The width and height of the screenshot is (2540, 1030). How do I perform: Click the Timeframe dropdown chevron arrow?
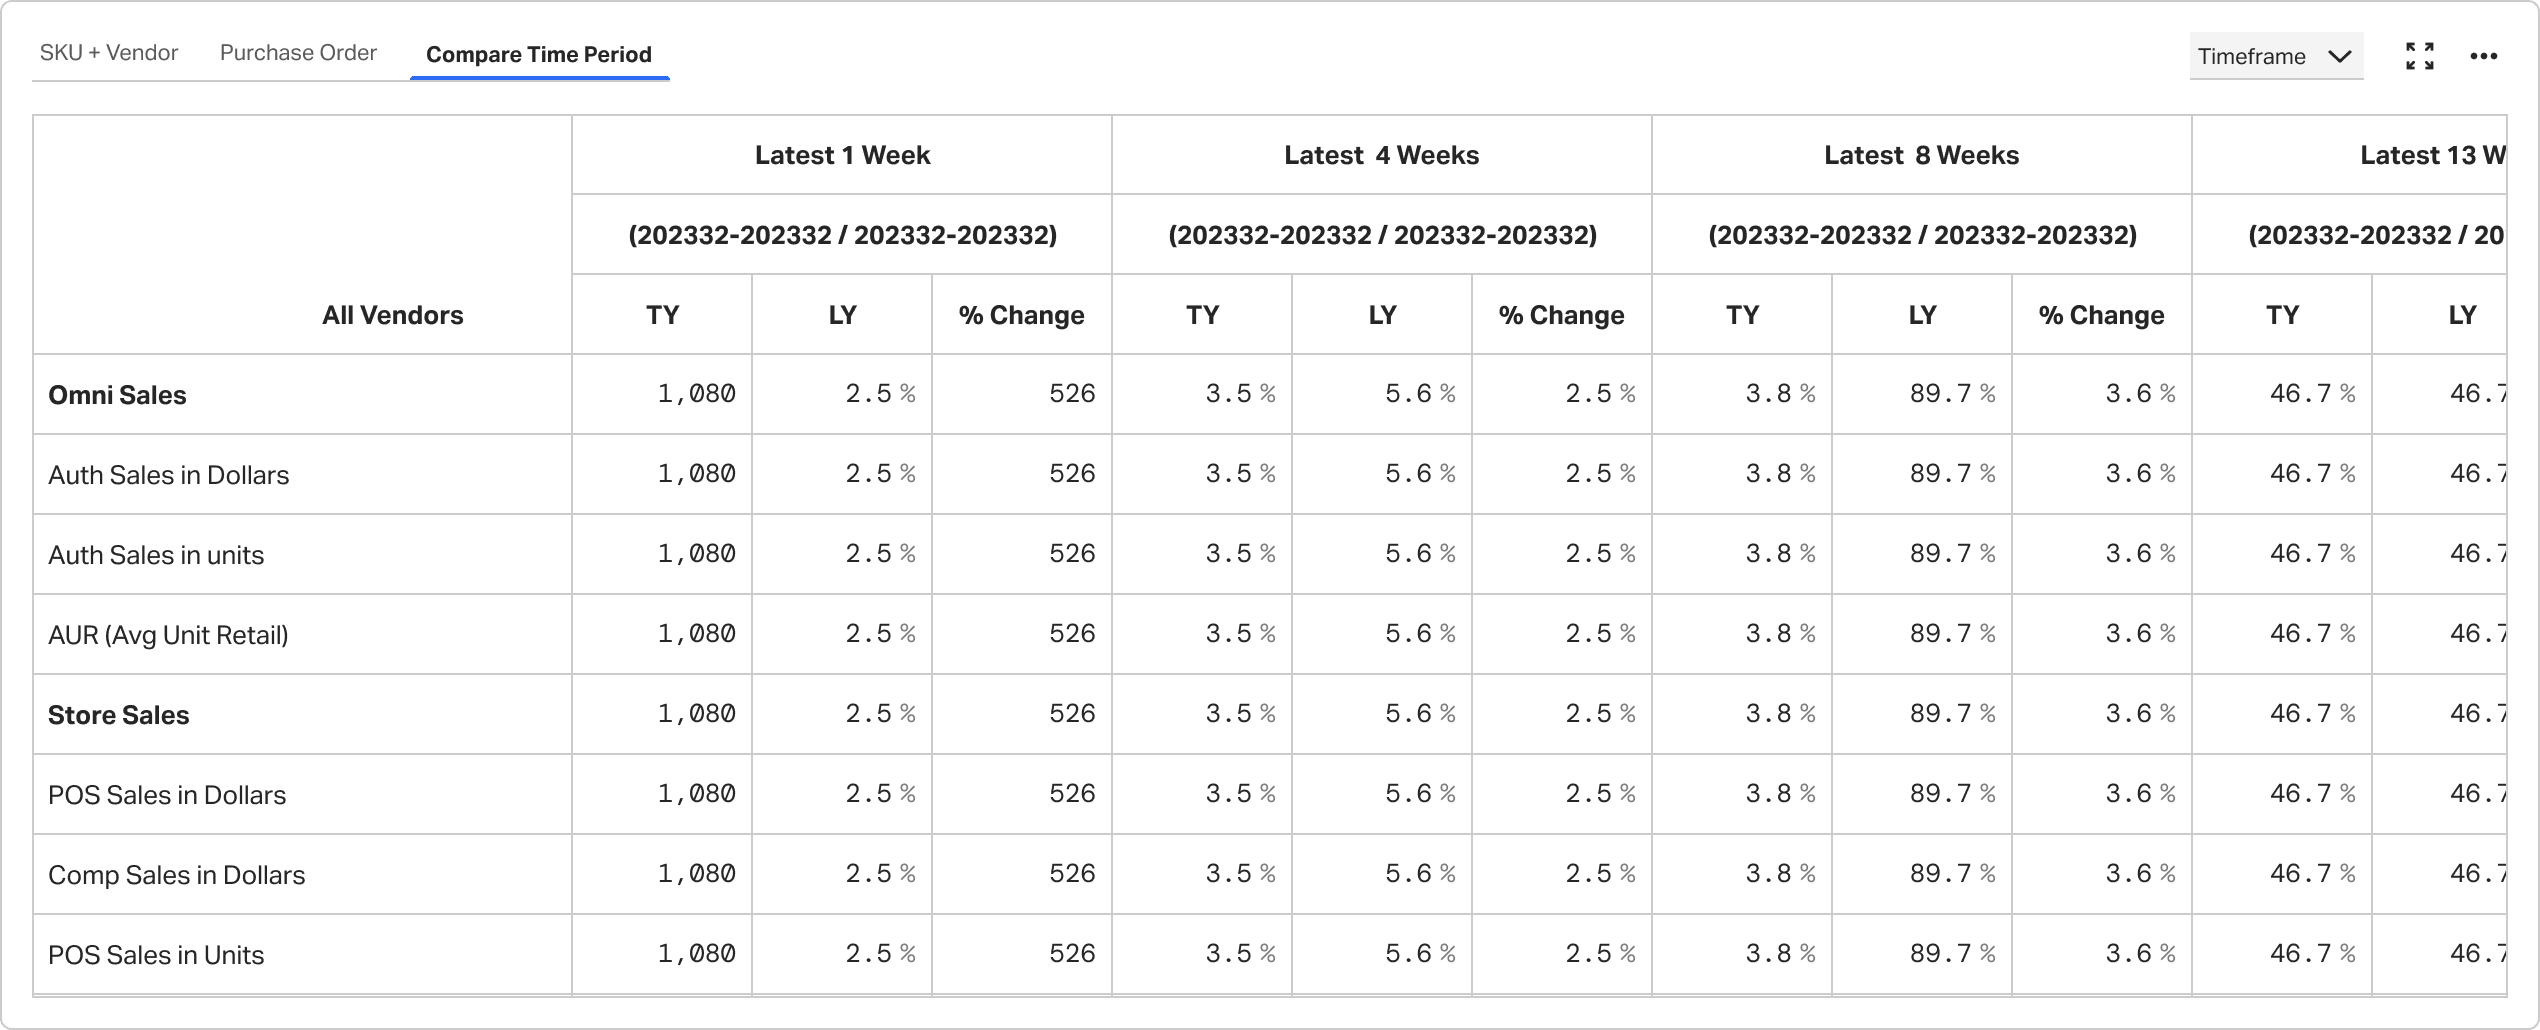pyautogui.click(x=2339, y=56)
